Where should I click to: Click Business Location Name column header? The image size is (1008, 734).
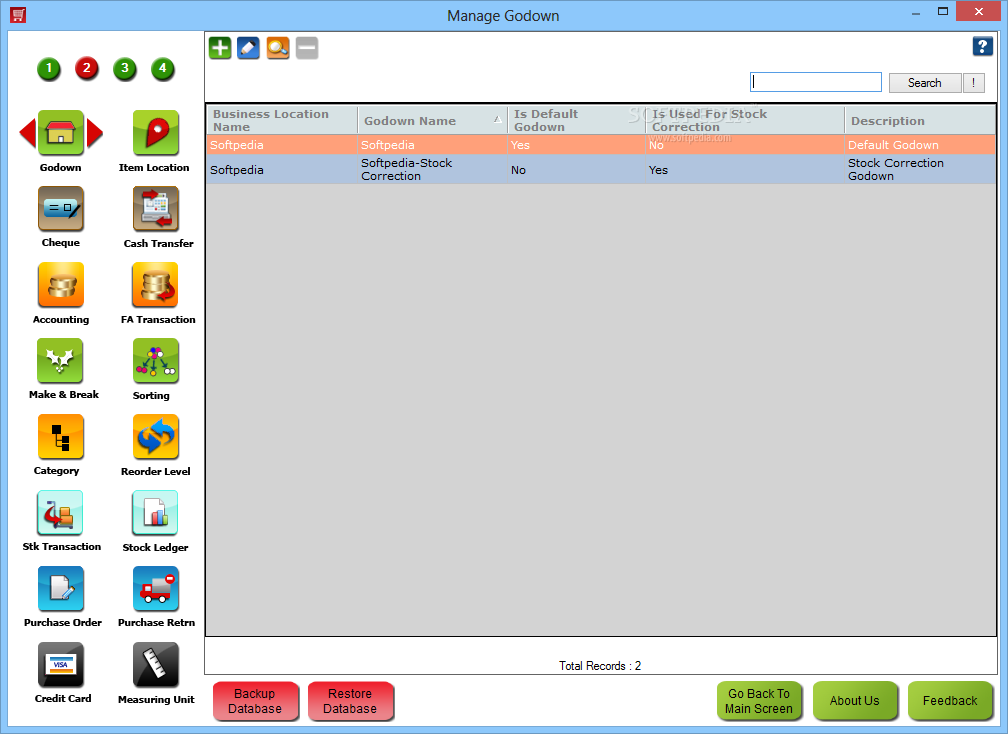tap(282, 120)
